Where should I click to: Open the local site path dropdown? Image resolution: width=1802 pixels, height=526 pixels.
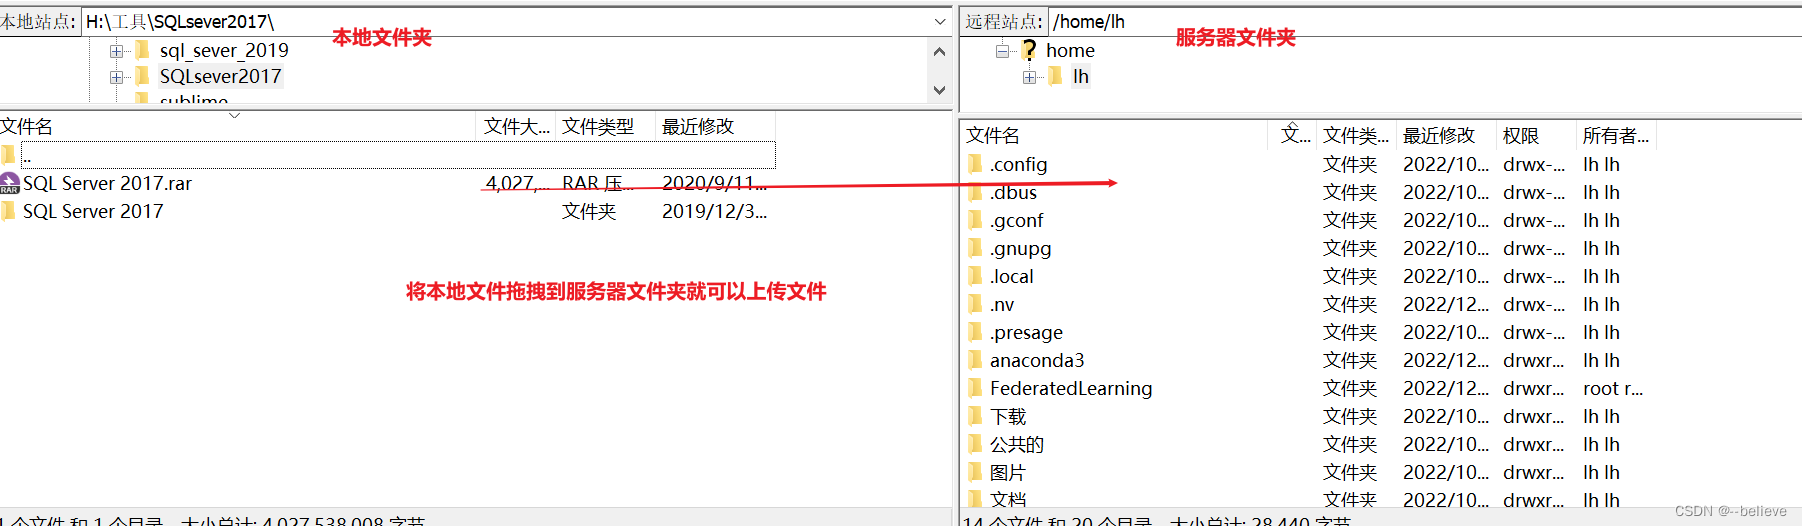939,21
